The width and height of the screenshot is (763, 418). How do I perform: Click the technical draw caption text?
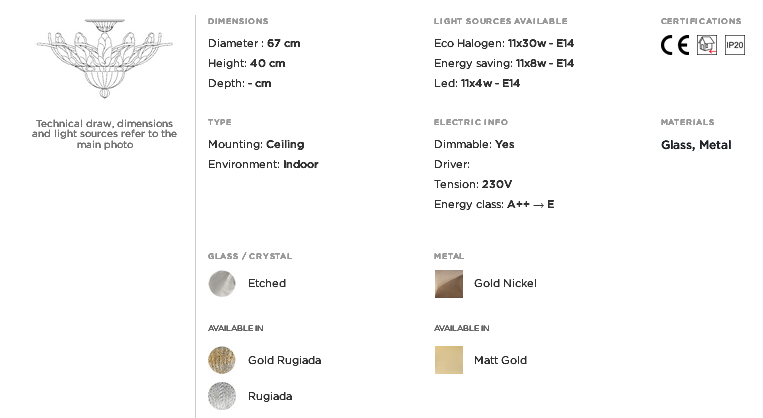(x=105, y=134)
